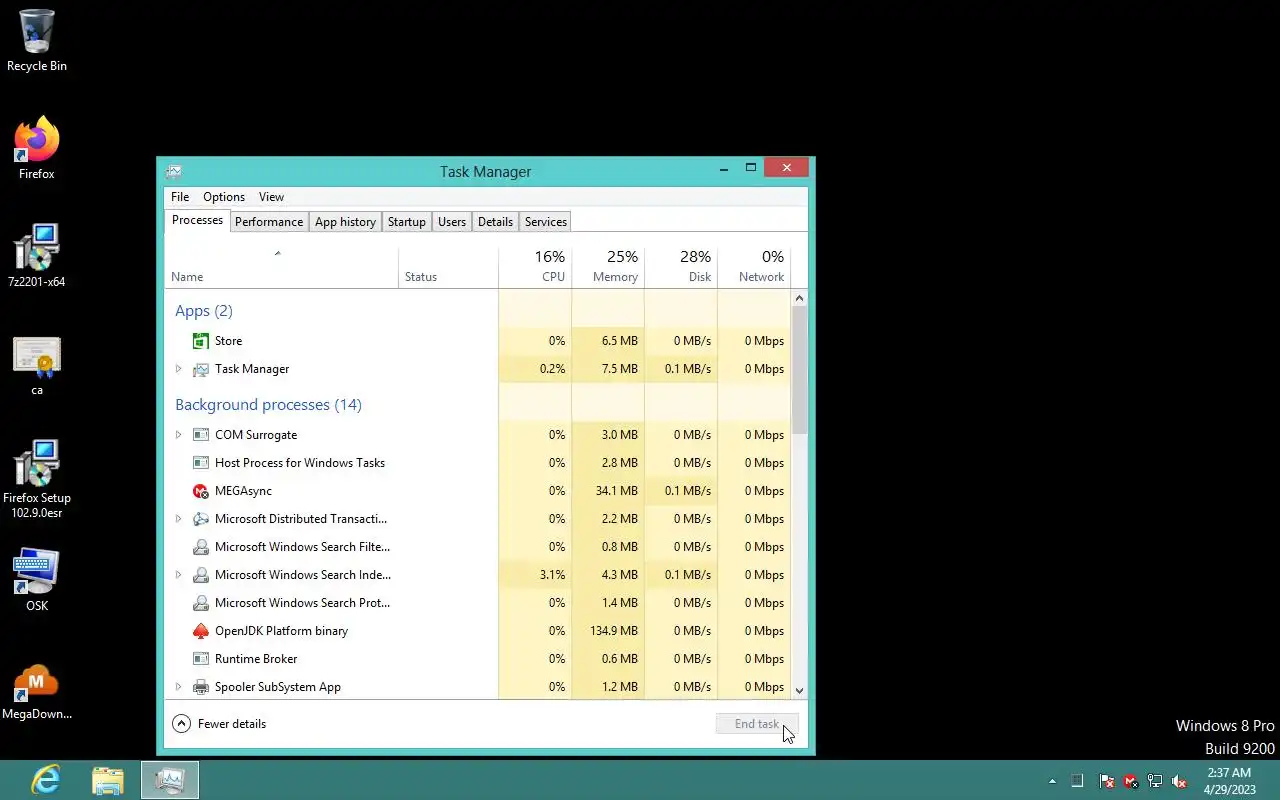Open the View menu

click(x=271, y=197)
